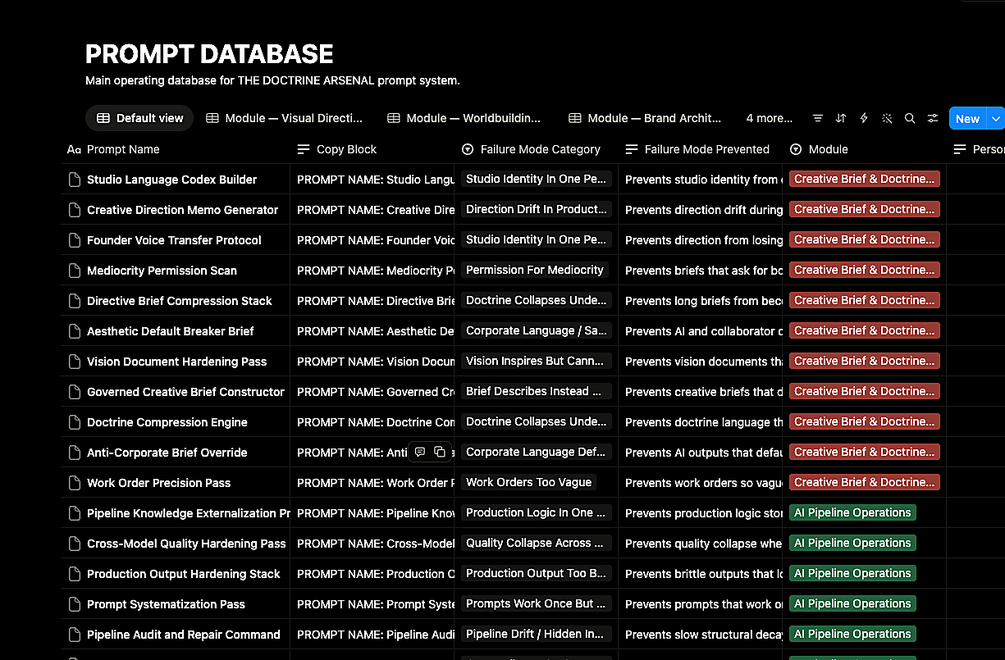Screen dimensions: 1005x660
Task: Open the Copy Block cell of Work Order Precision Pass
Action: coord(372,483)
